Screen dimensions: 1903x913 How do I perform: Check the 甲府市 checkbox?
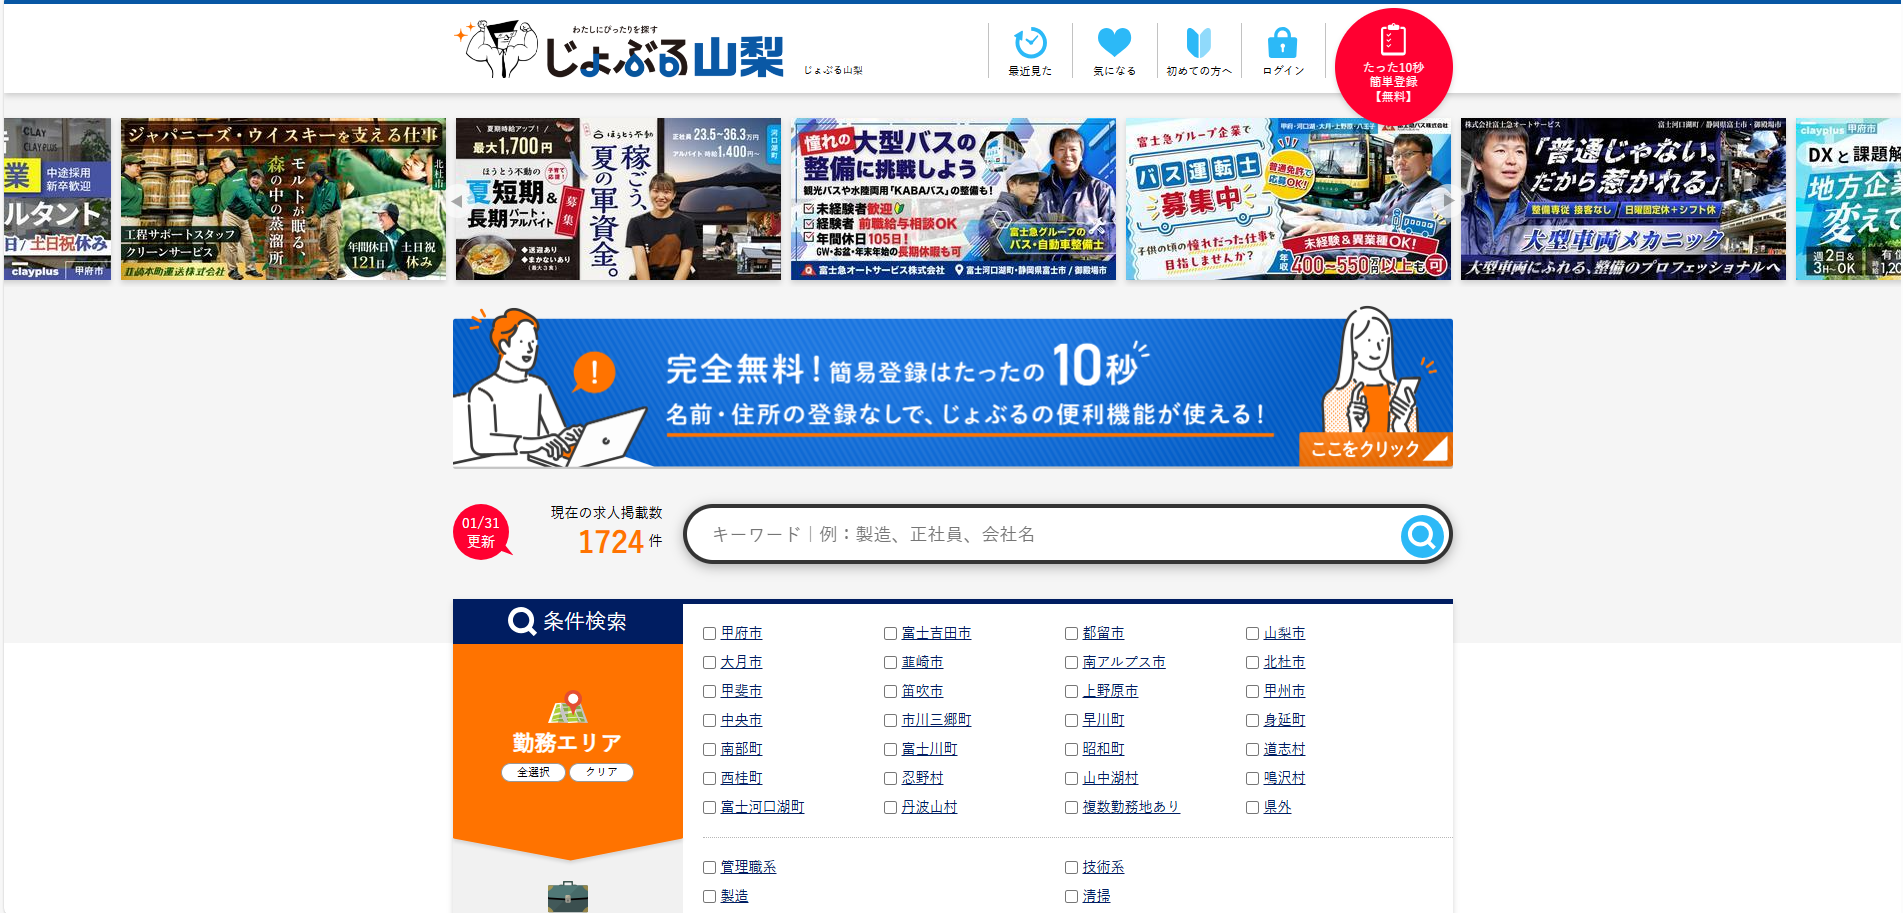[x=709, y=634]
